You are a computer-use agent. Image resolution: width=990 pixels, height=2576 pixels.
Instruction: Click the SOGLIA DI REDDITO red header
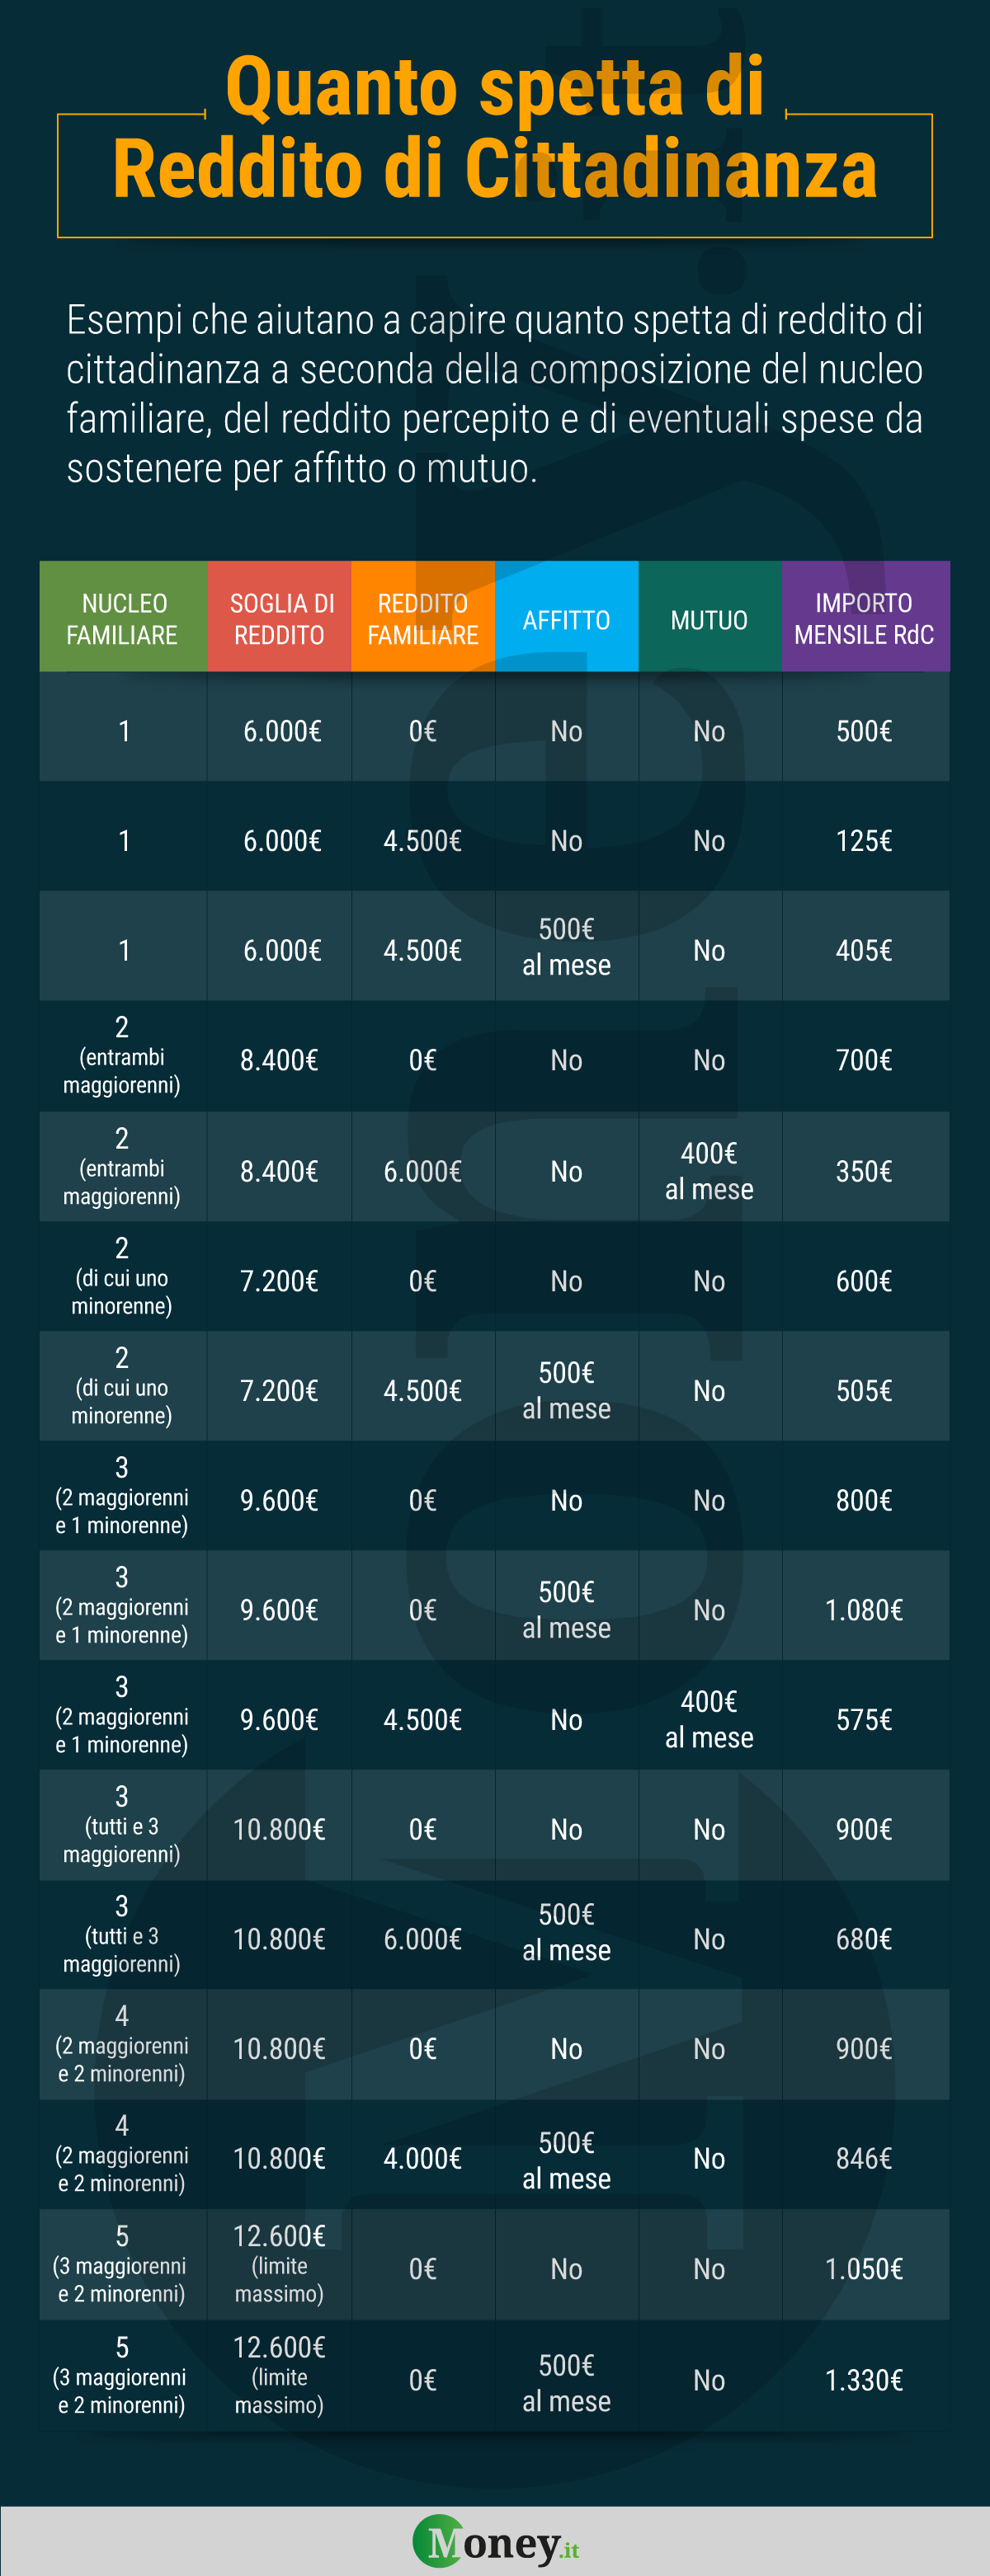coord(280,616)
